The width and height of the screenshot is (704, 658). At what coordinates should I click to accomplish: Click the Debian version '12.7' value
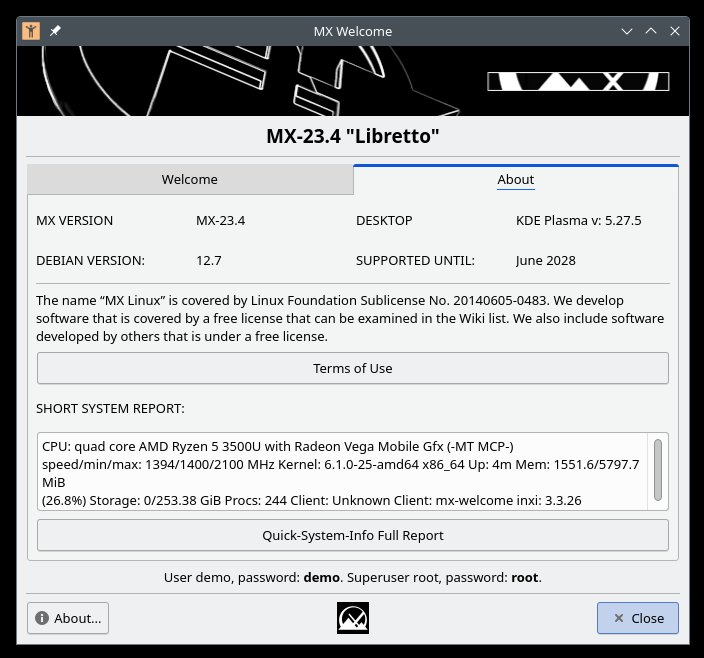pyautogui.click(x=209, y=260)
